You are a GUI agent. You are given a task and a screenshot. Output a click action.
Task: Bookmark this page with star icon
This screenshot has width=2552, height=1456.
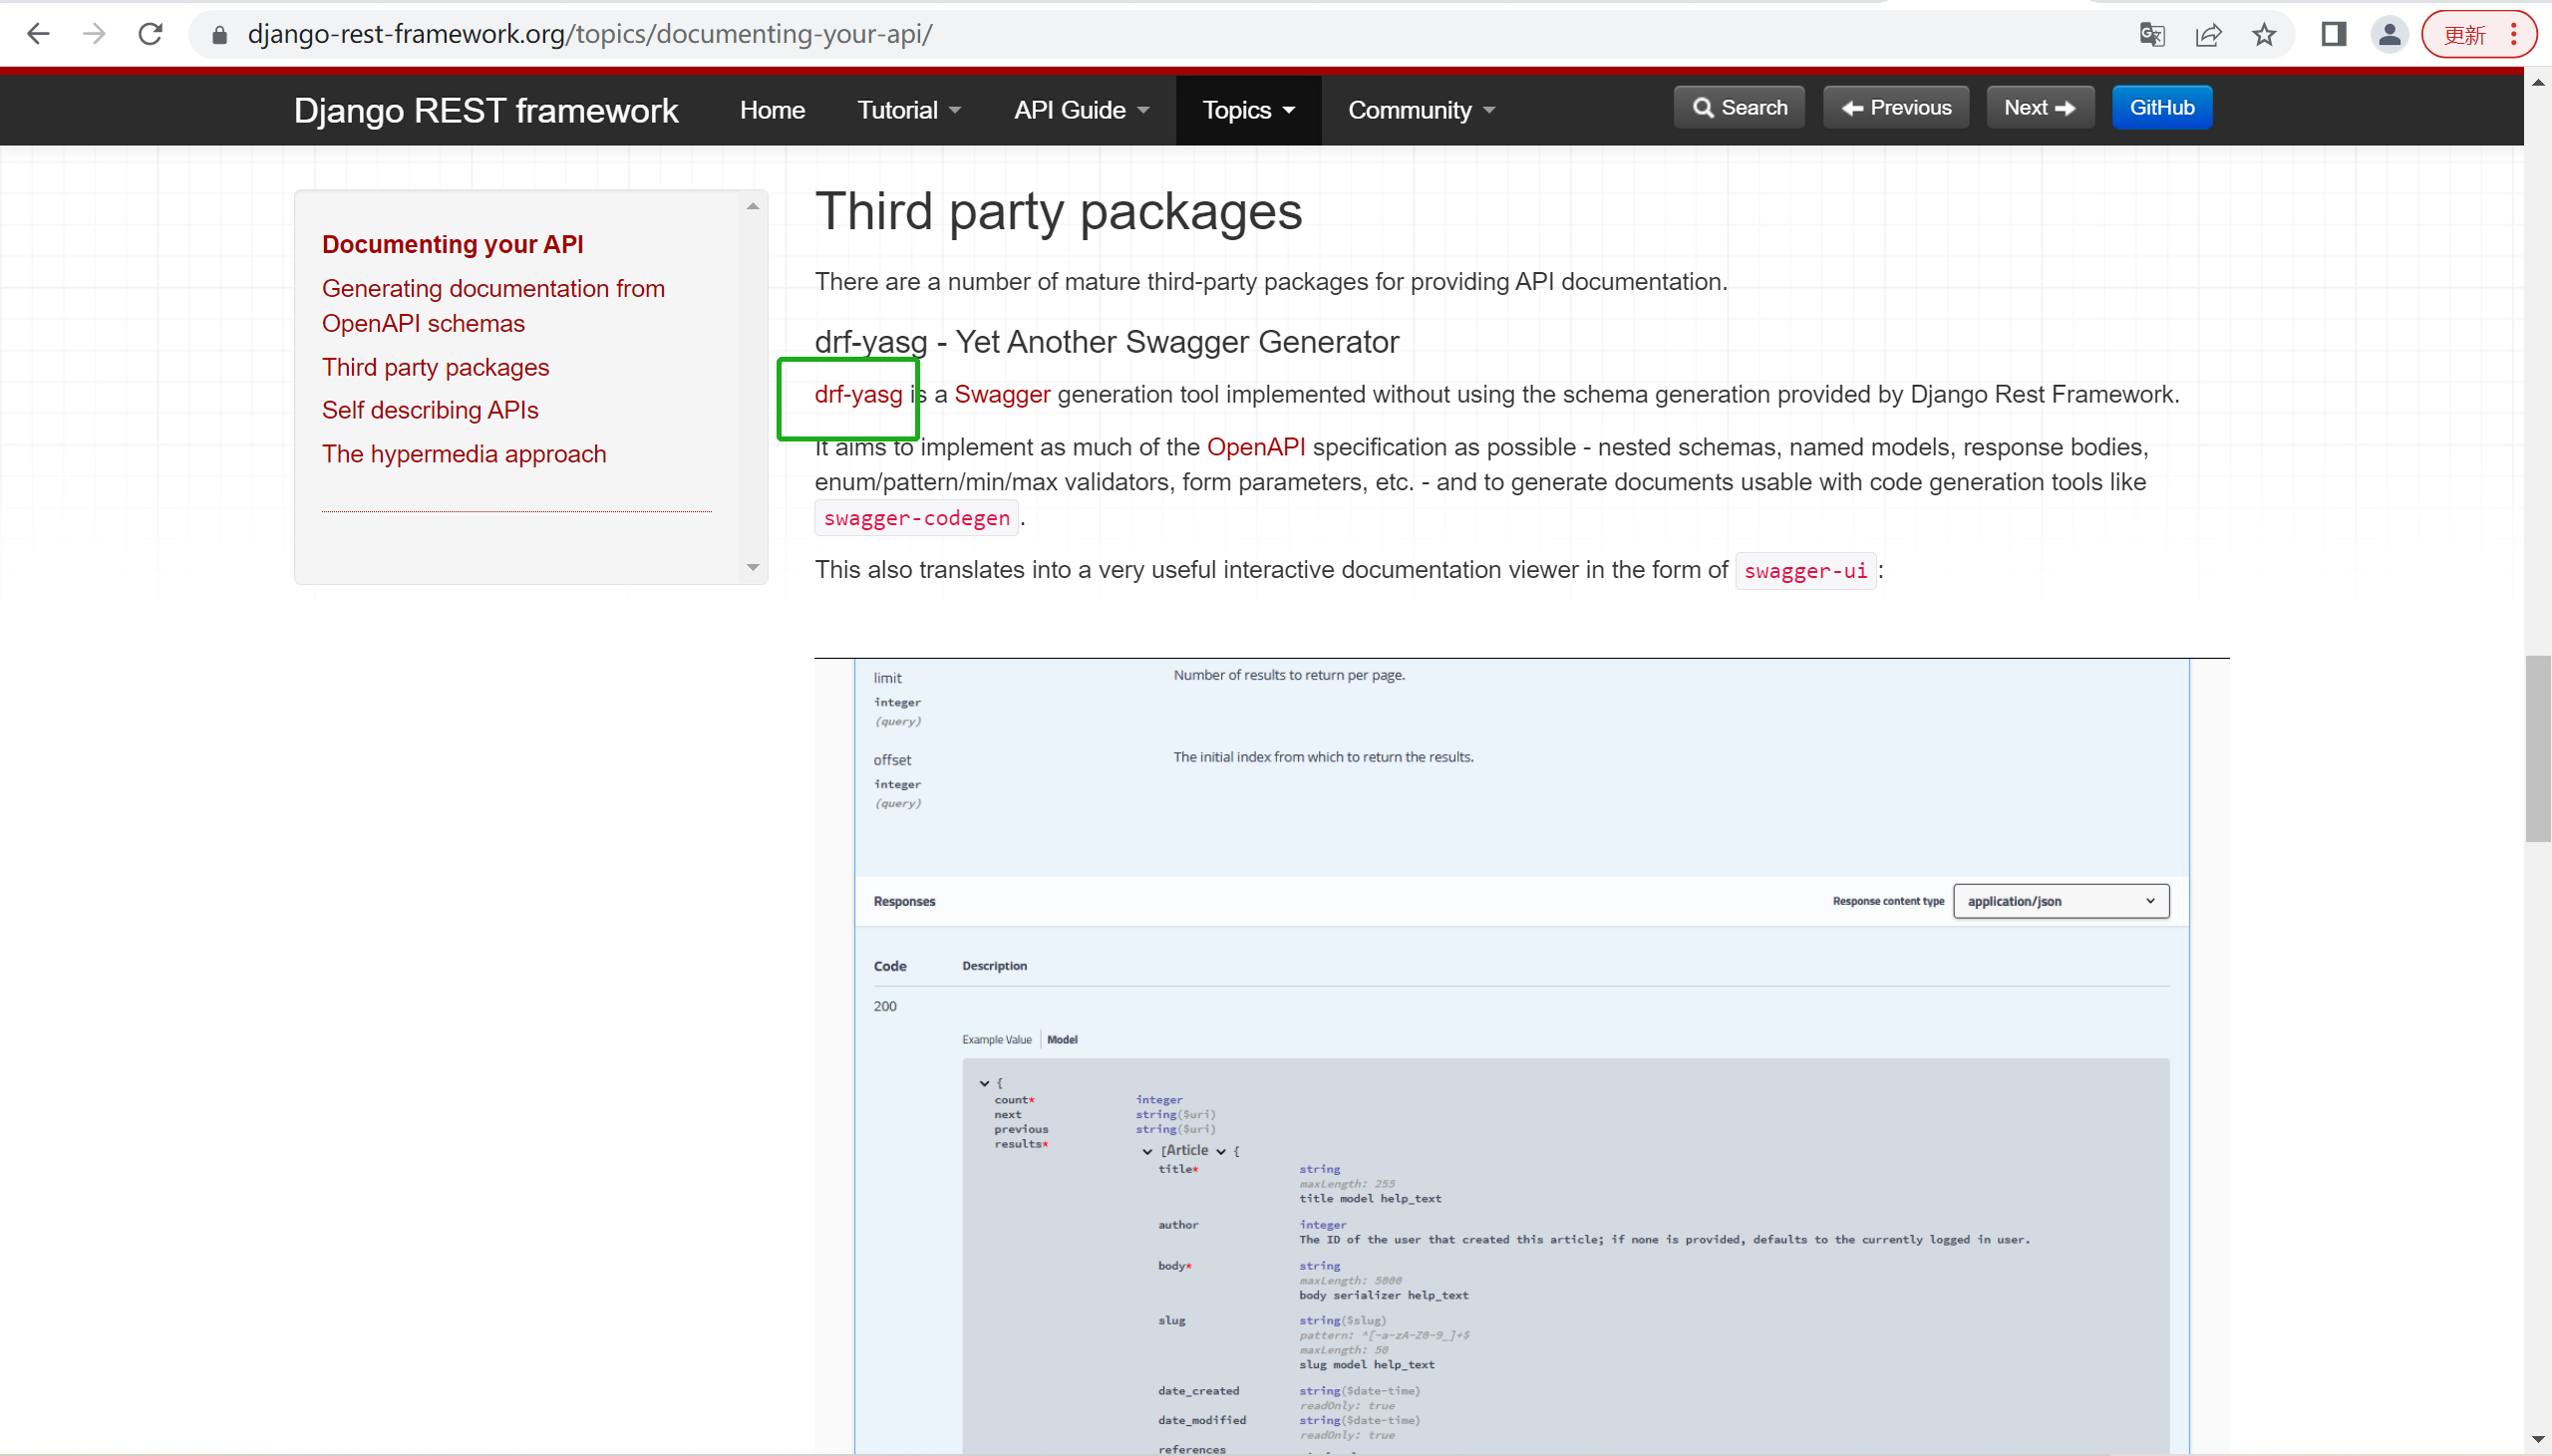(2264, 35)
